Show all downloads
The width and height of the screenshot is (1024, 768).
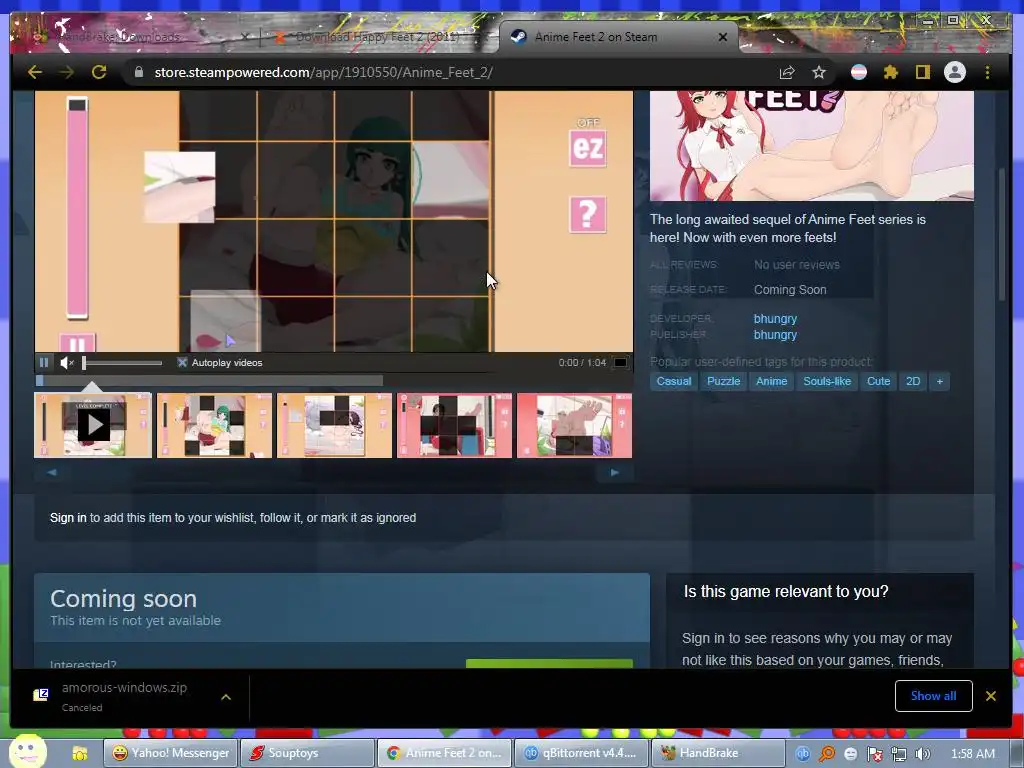point(933,696)
